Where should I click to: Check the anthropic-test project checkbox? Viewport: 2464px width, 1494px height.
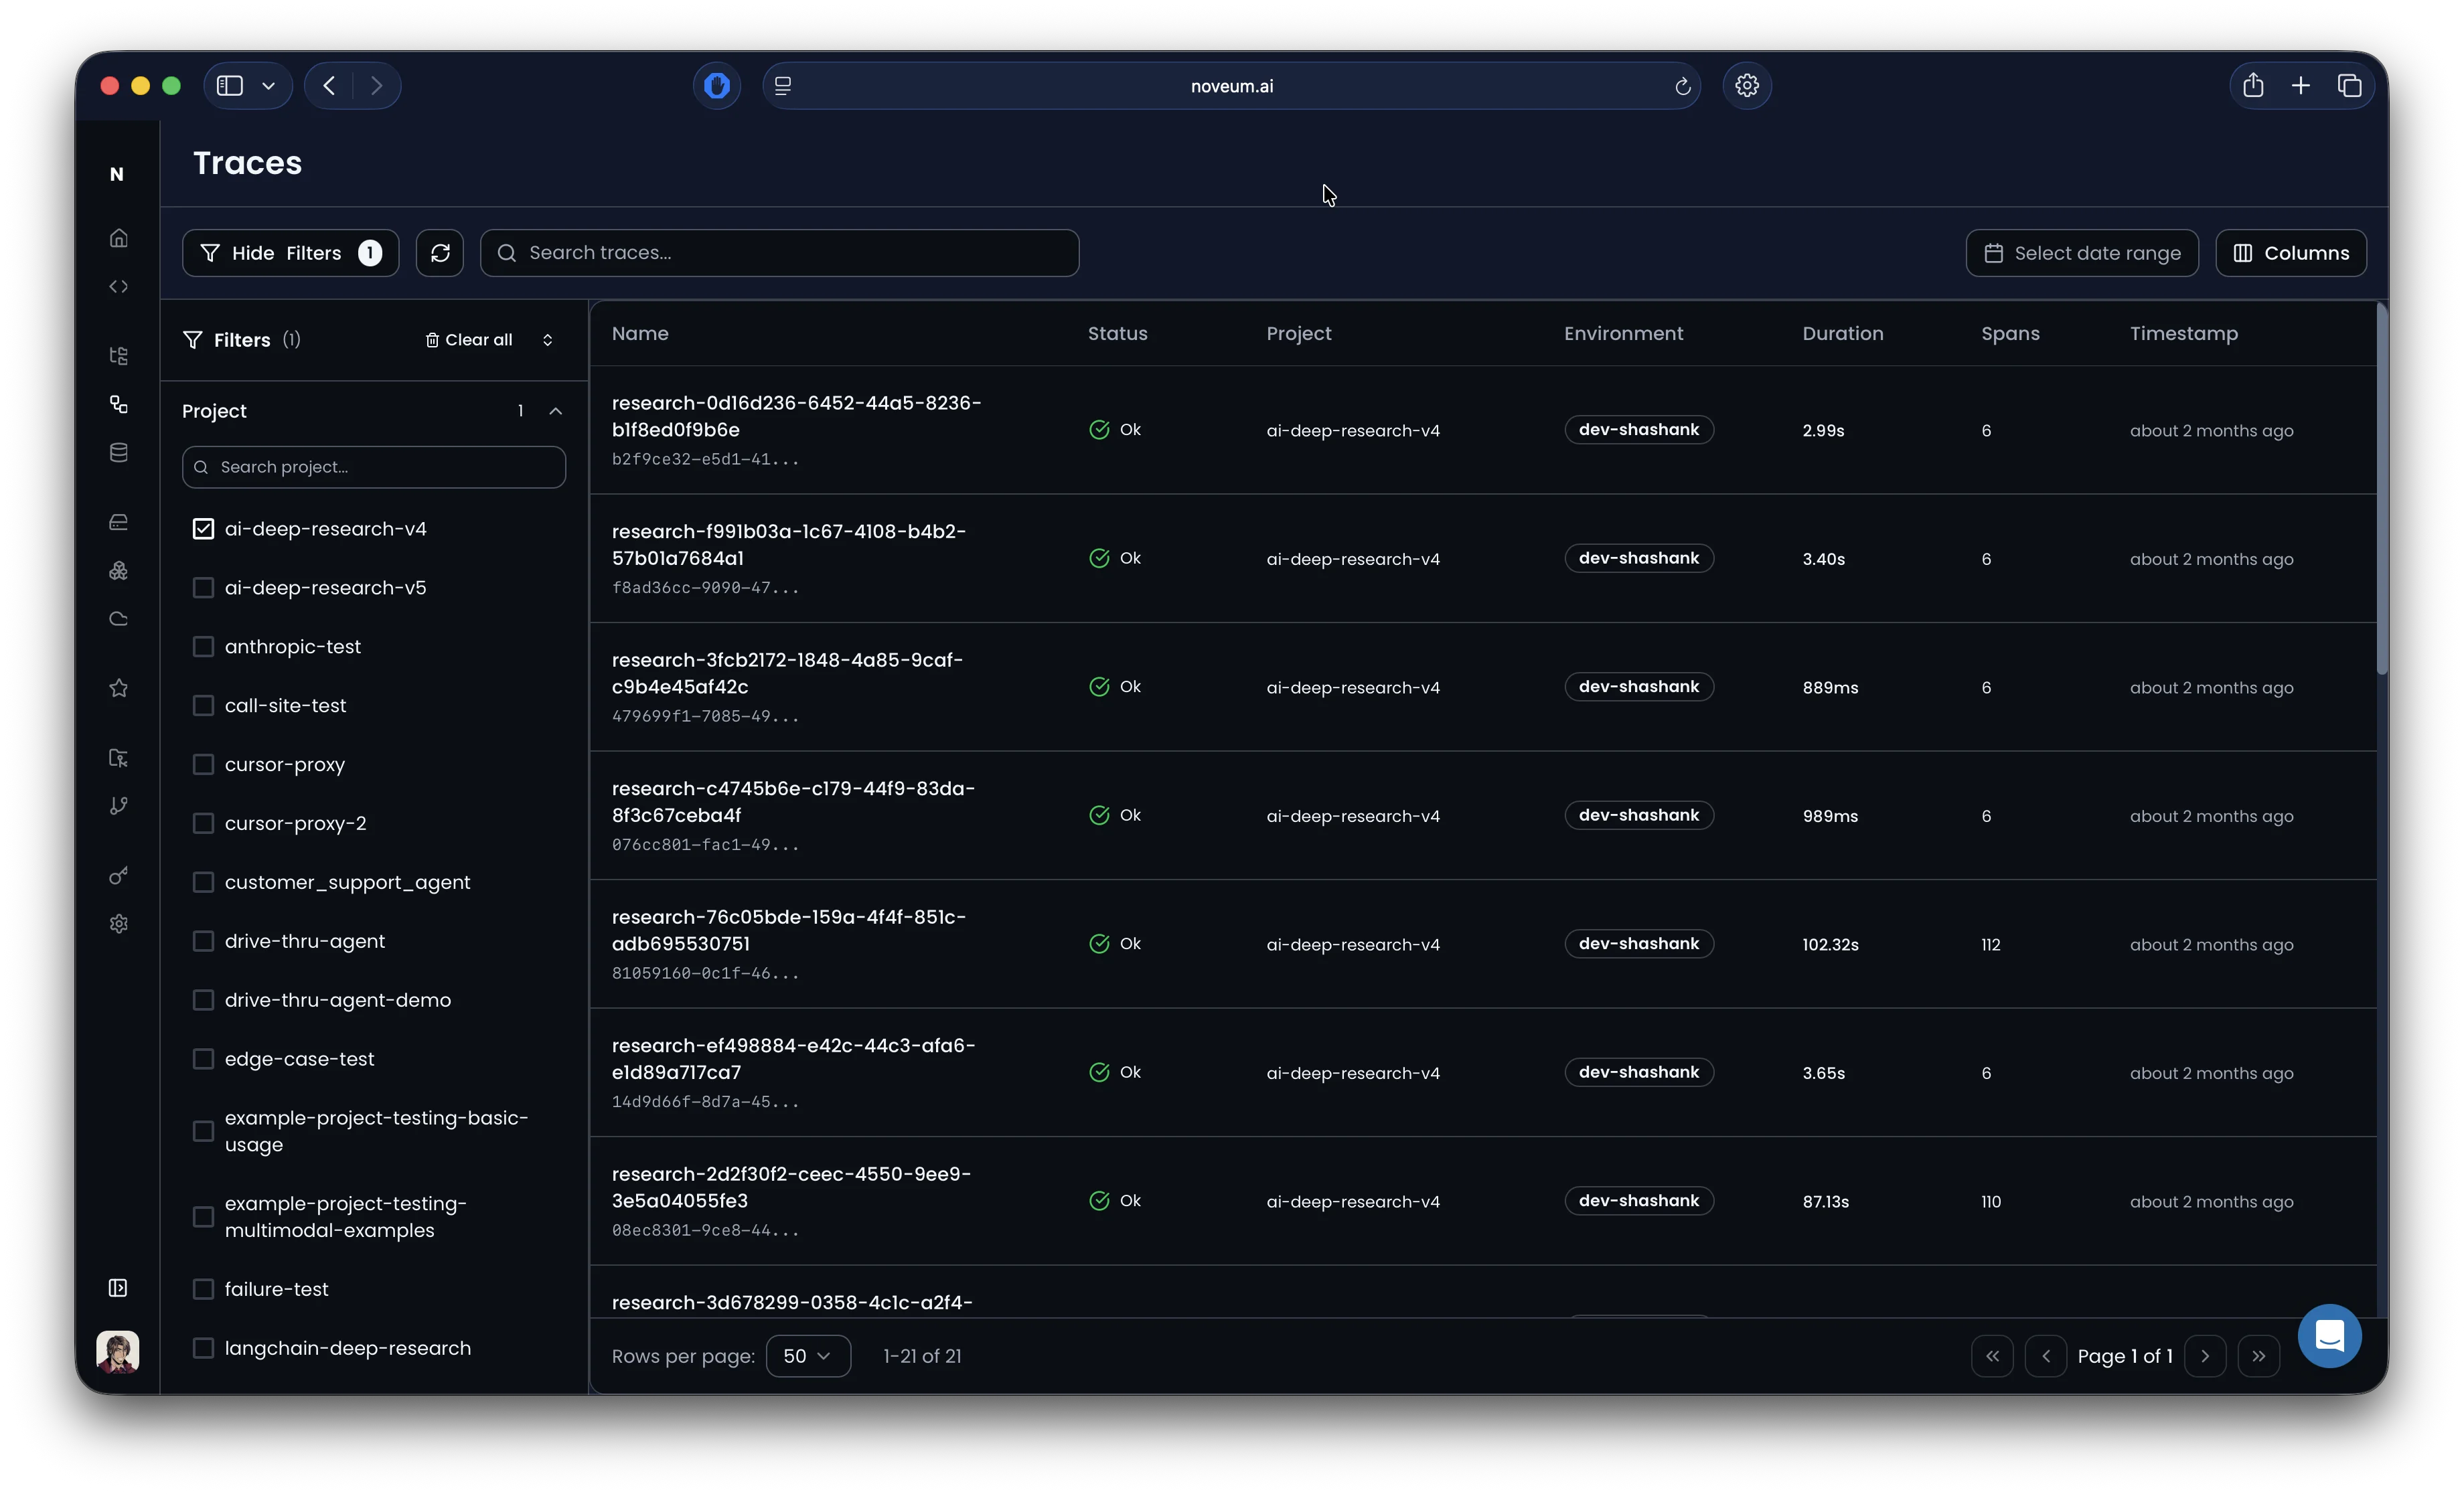point(203,647)
